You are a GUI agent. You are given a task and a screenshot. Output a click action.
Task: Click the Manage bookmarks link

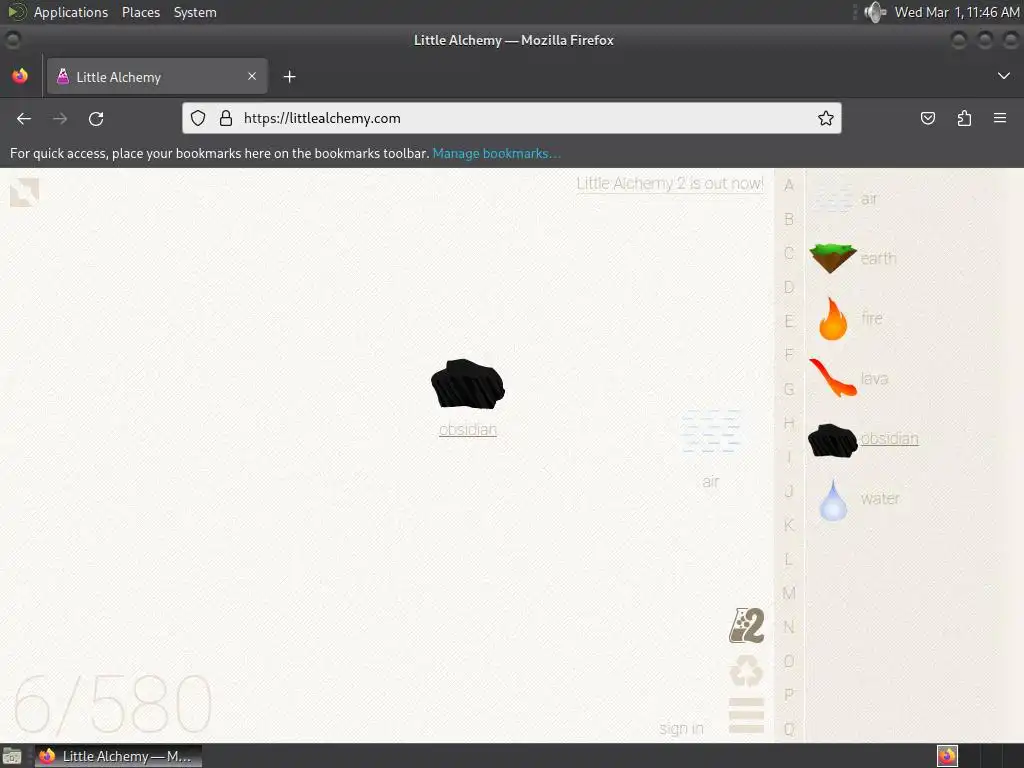(496, 153)
